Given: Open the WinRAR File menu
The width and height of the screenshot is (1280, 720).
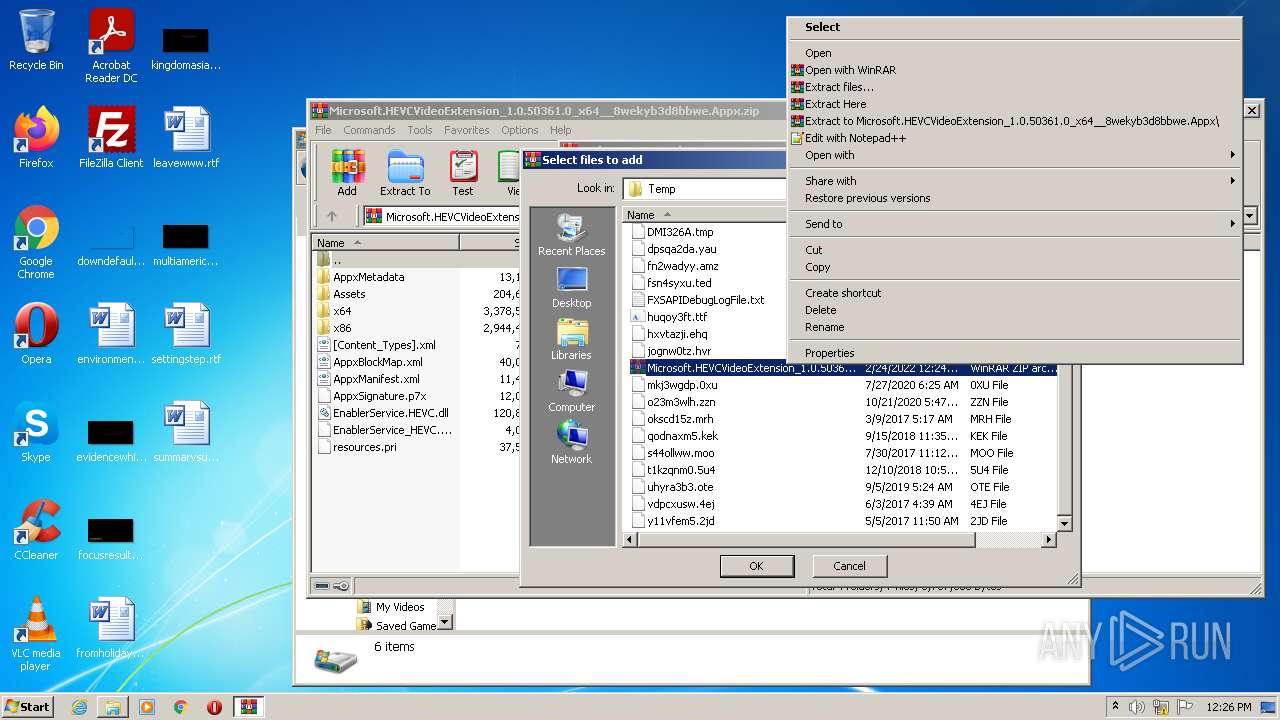Looking at the screenshot, I should pos(323,130).
